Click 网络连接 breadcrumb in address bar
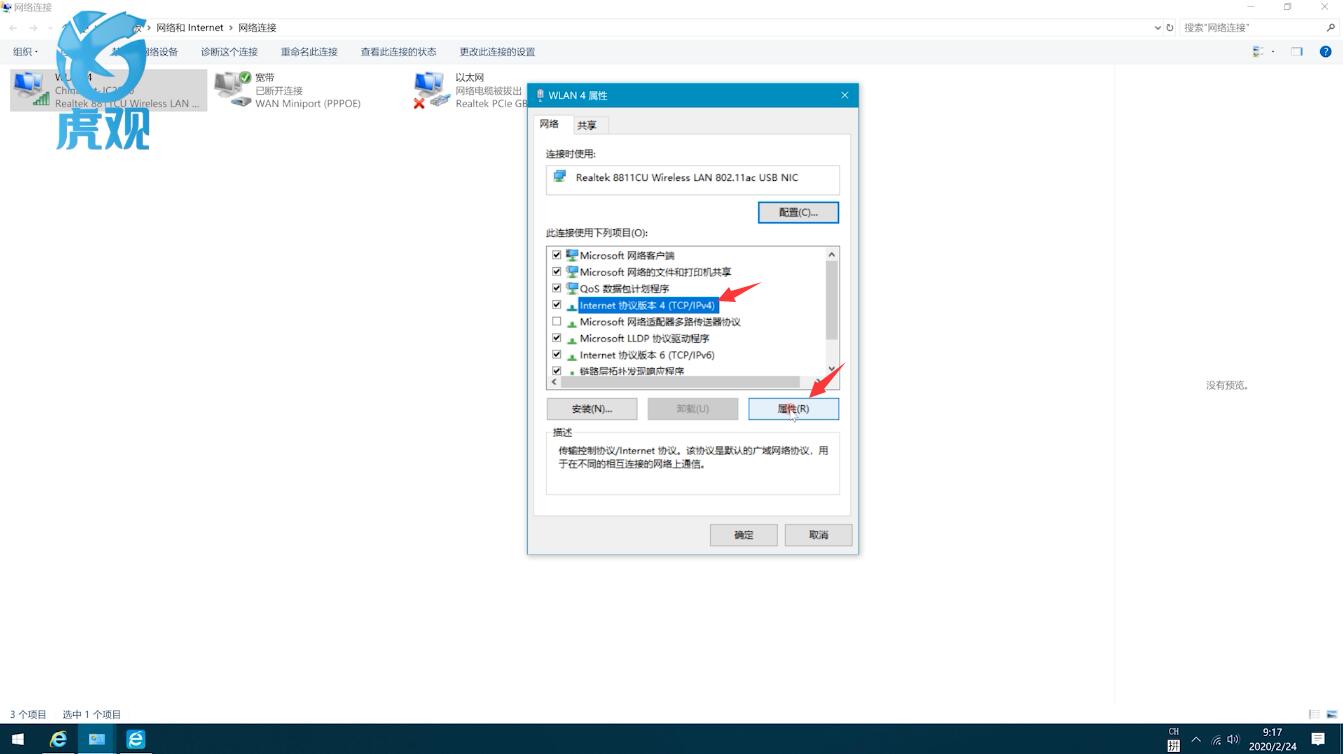This screenshot has width=1343, height=754. [x=257, y=28]
